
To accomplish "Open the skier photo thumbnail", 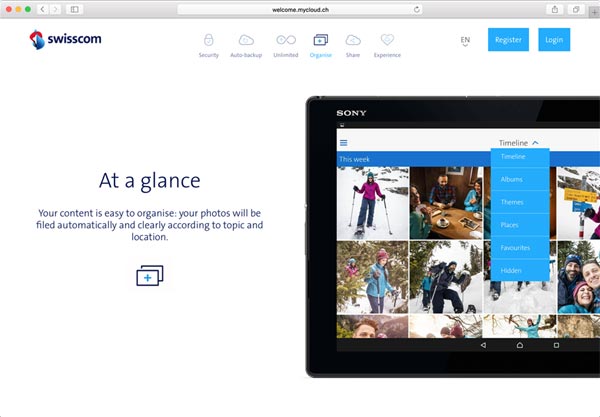I will (371, 203).
